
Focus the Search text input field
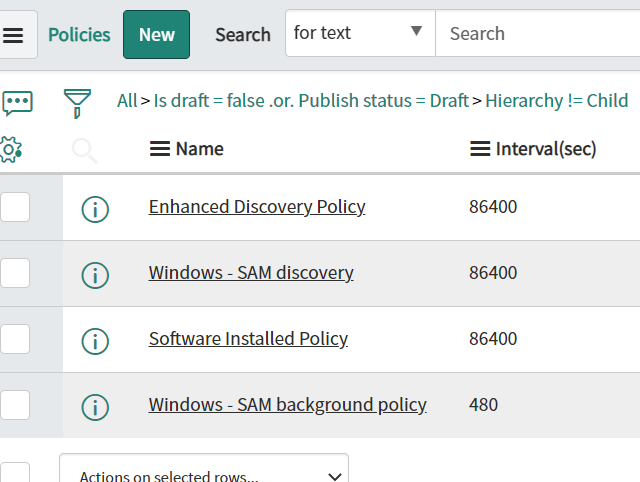point(538,34)
